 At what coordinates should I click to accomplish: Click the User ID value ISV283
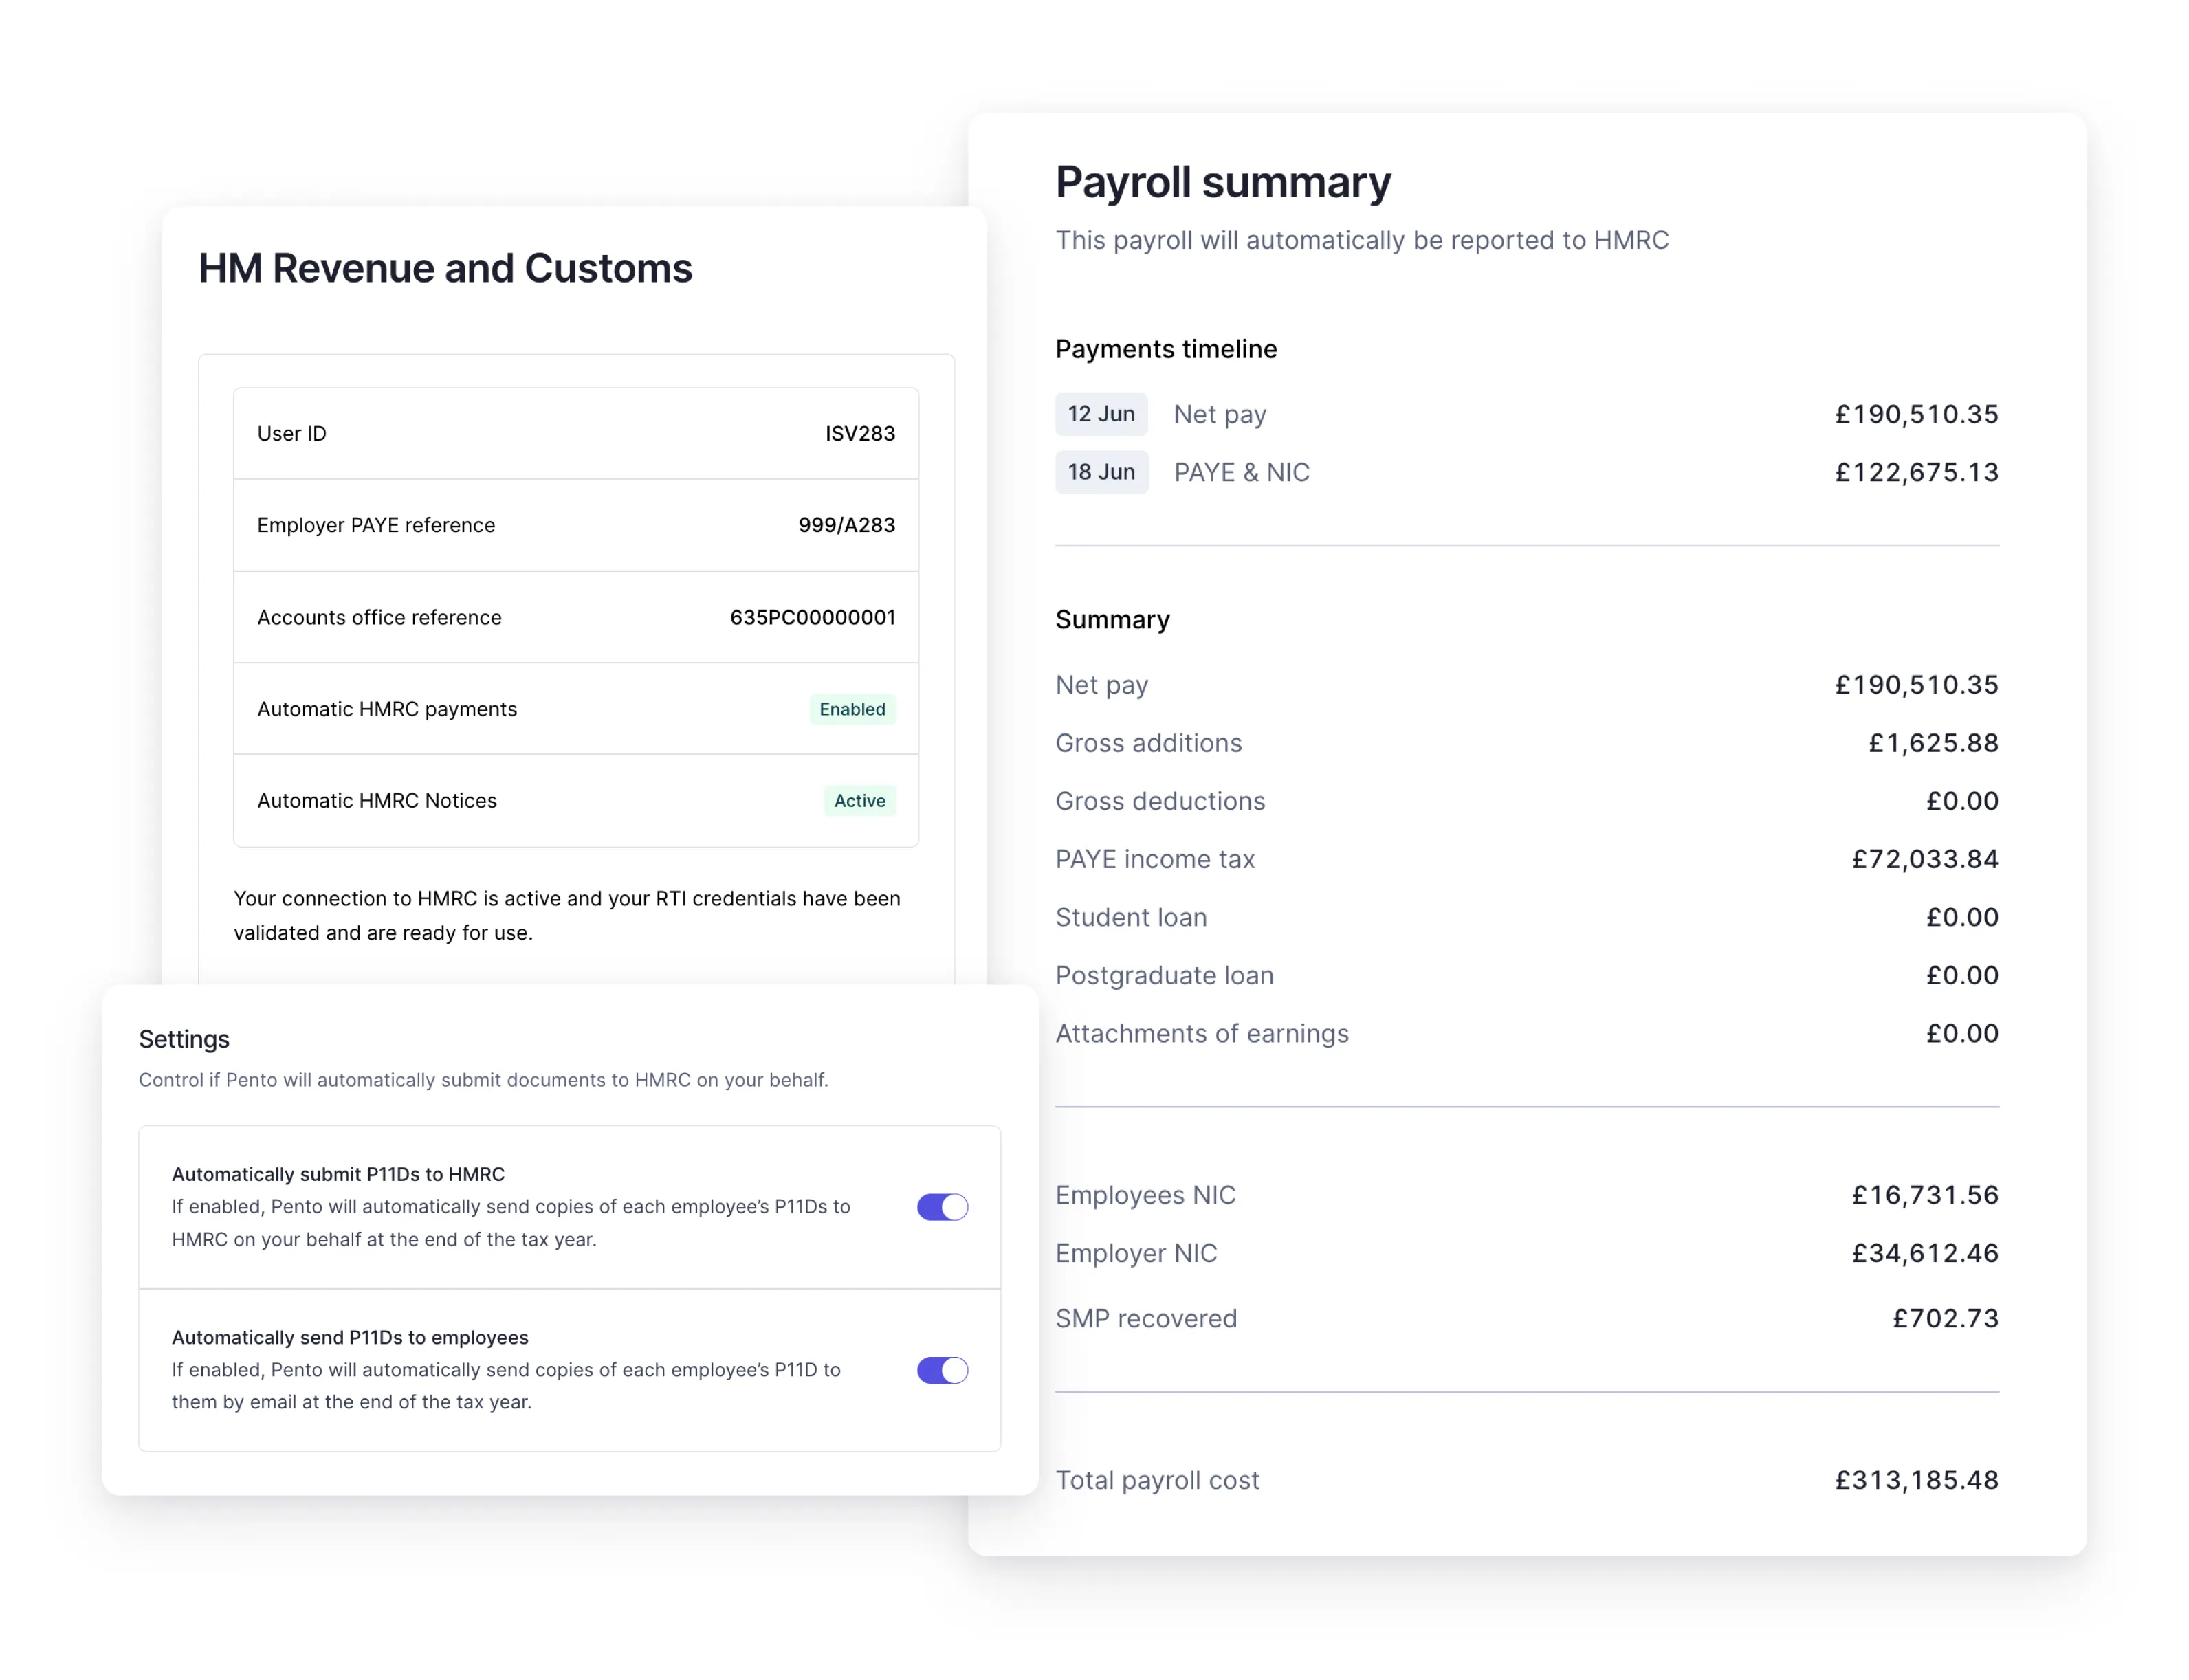860,433
